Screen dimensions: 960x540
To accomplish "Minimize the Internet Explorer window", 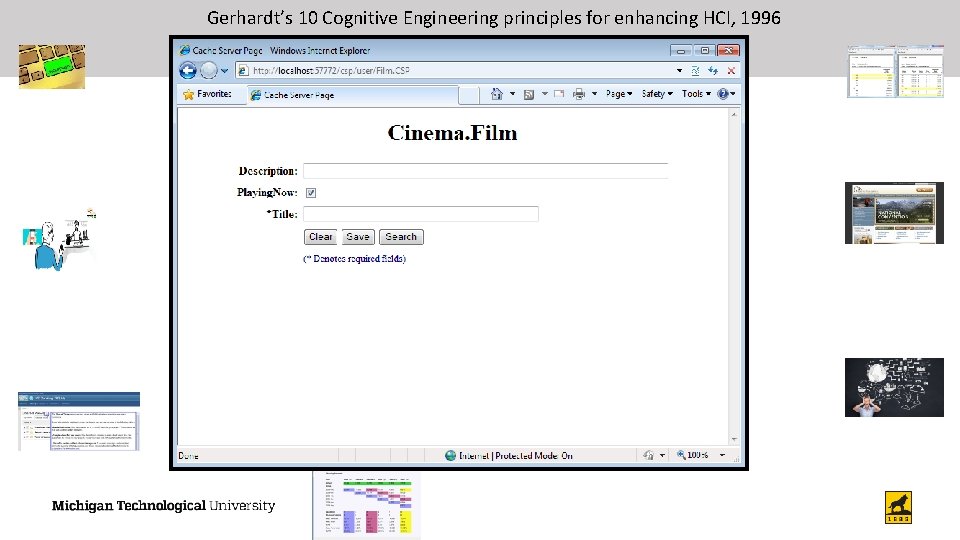I will pyautogui.click(x=681, y=50).
